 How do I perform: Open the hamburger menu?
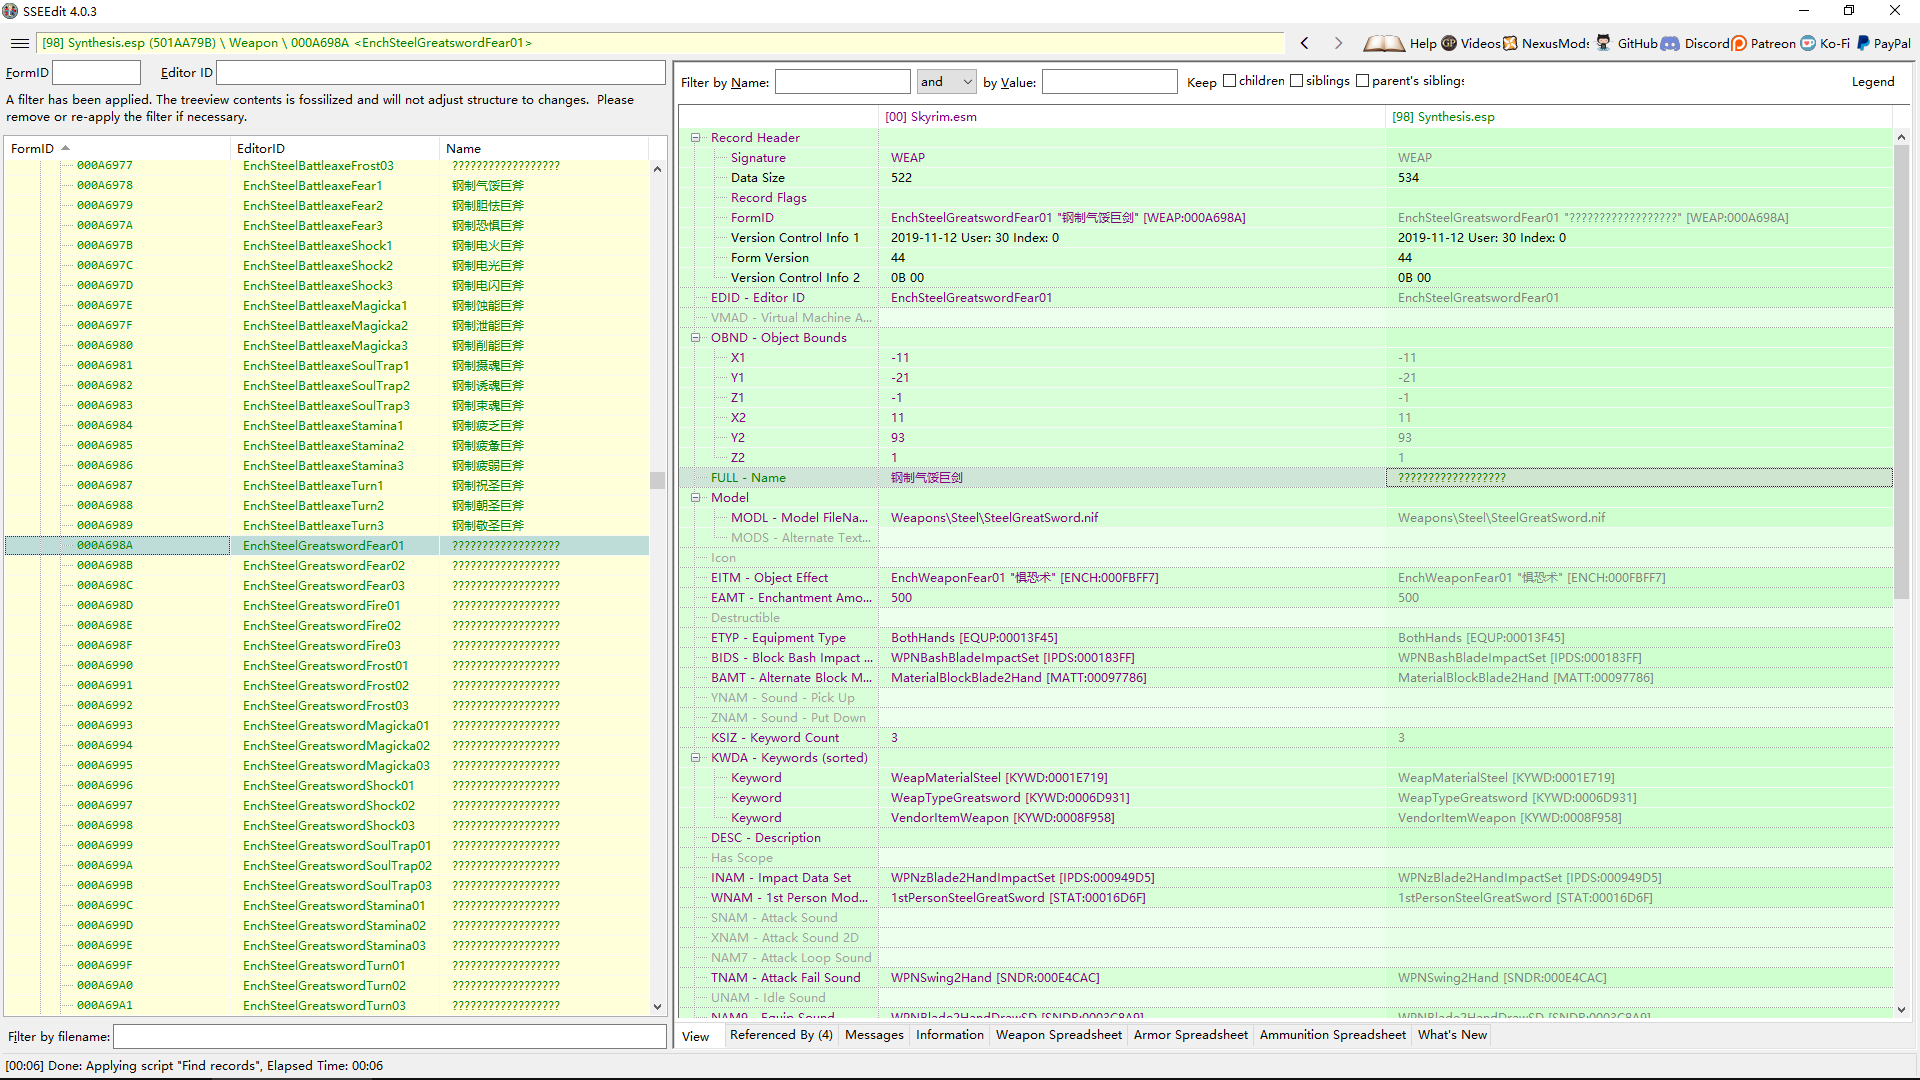[19, 43]
